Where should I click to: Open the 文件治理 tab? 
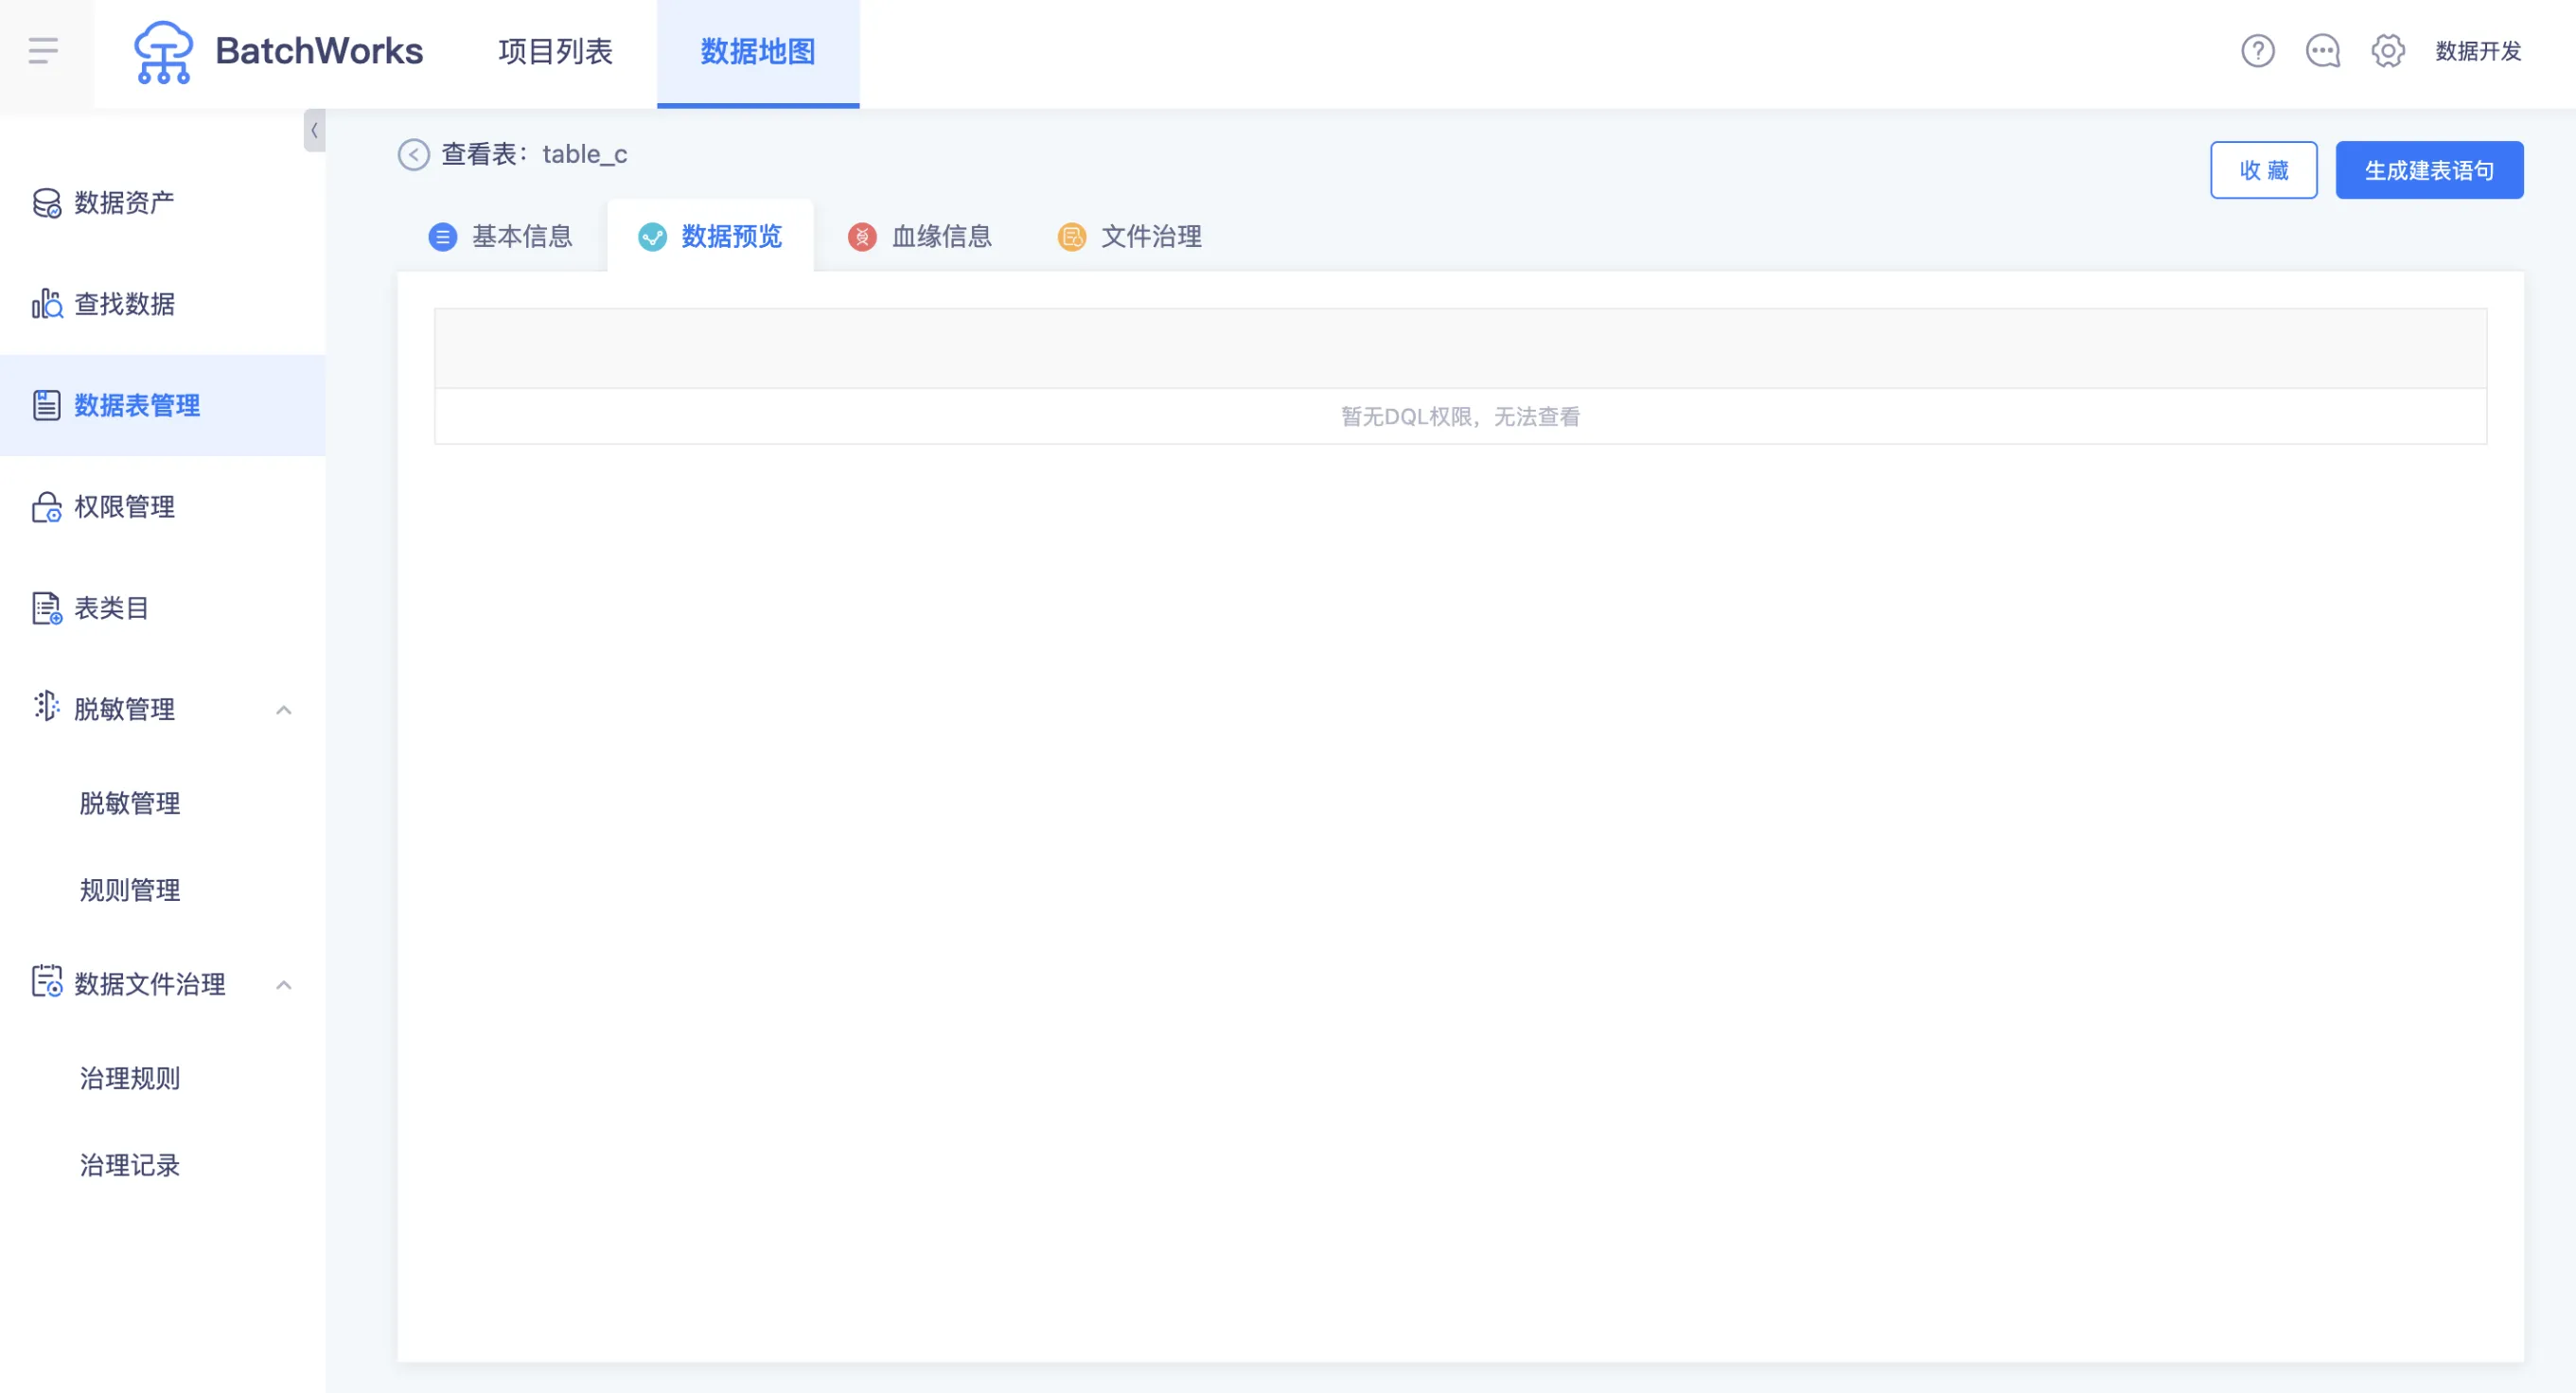[1130, 237]
